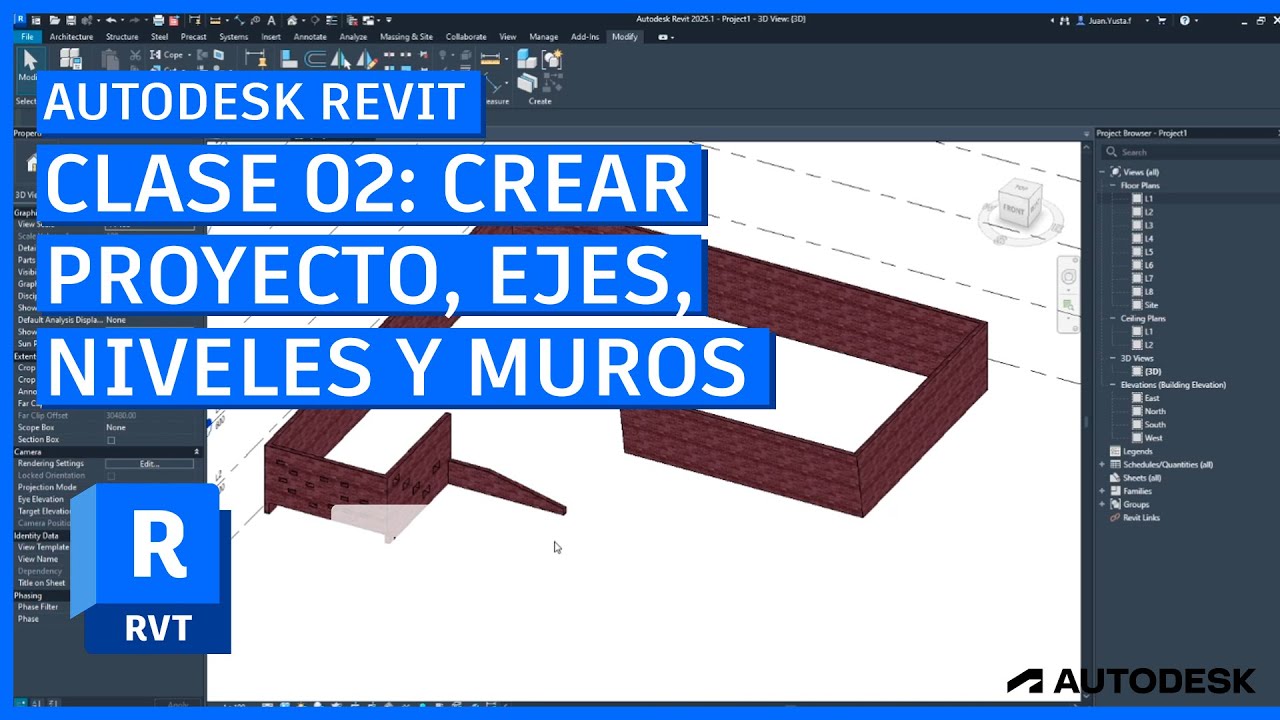
Task: Click the navigation wheel icon in view
Action: point(1069,277)
